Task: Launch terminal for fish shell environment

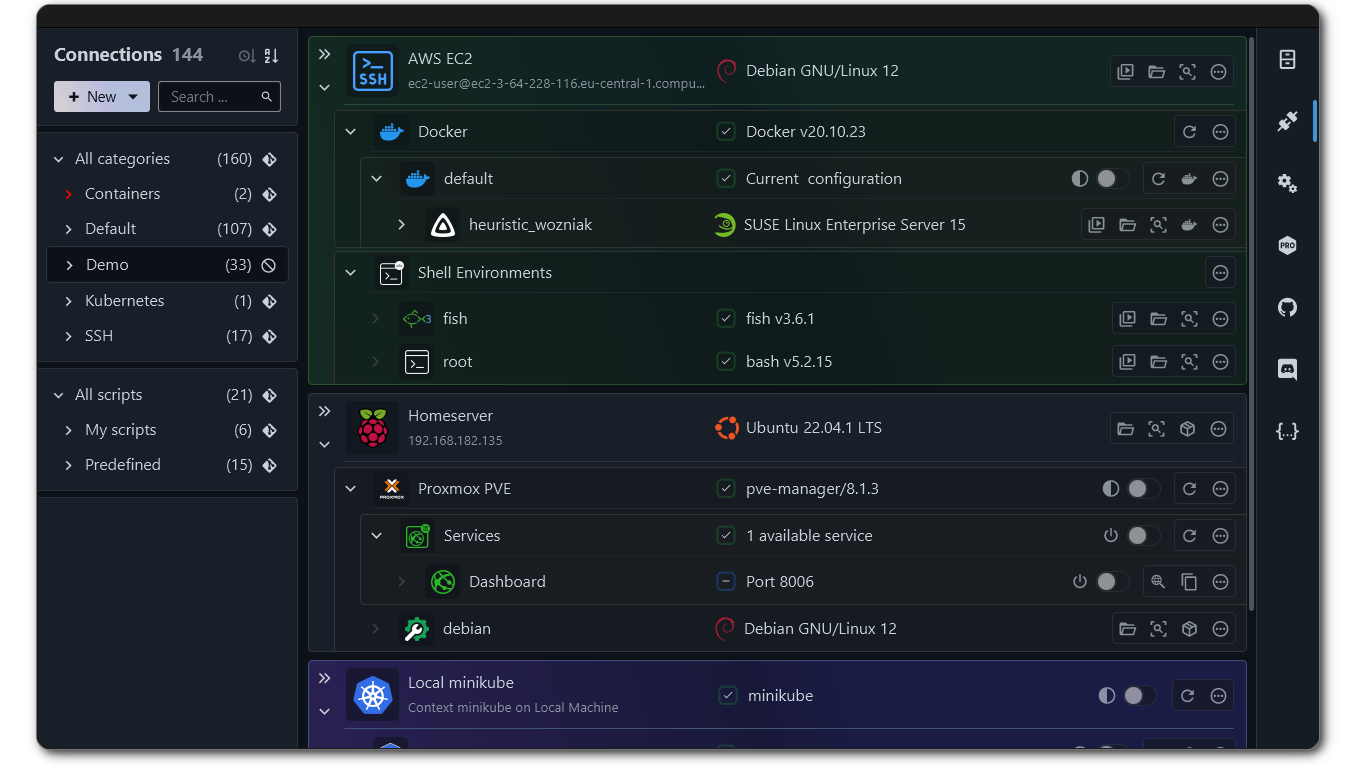Action: [x=1127, y=319]
